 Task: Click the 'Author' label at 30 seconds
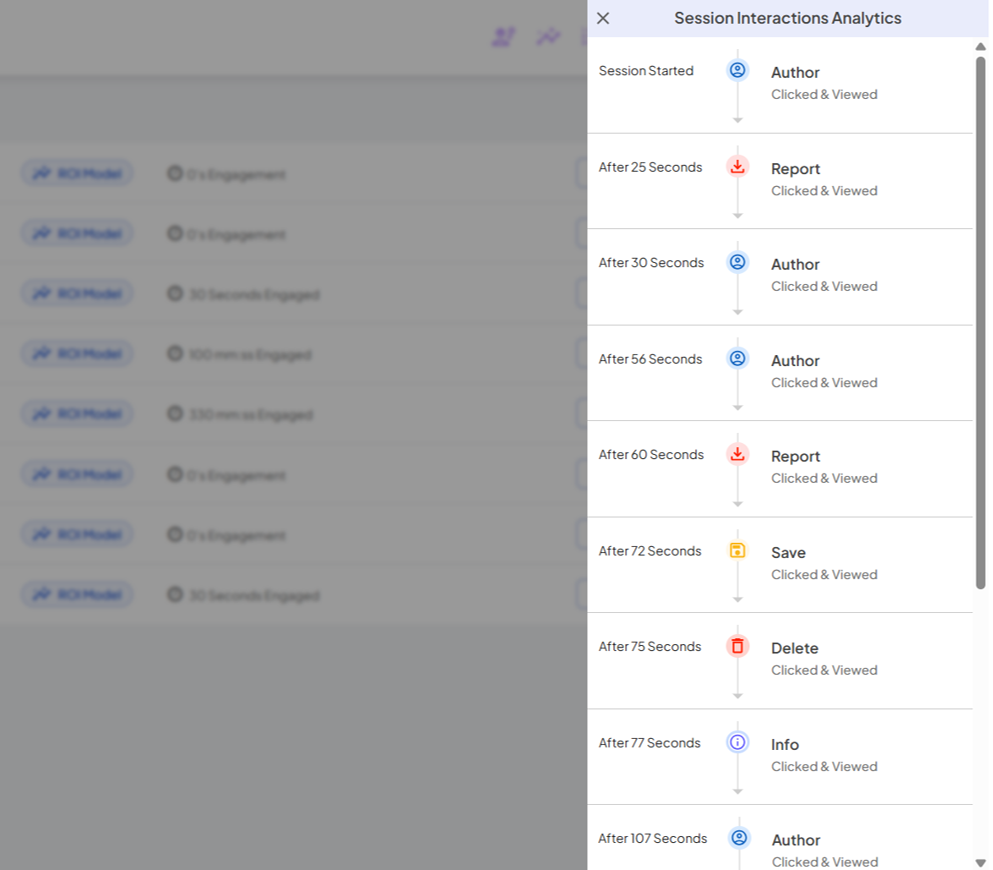(795, 264)
